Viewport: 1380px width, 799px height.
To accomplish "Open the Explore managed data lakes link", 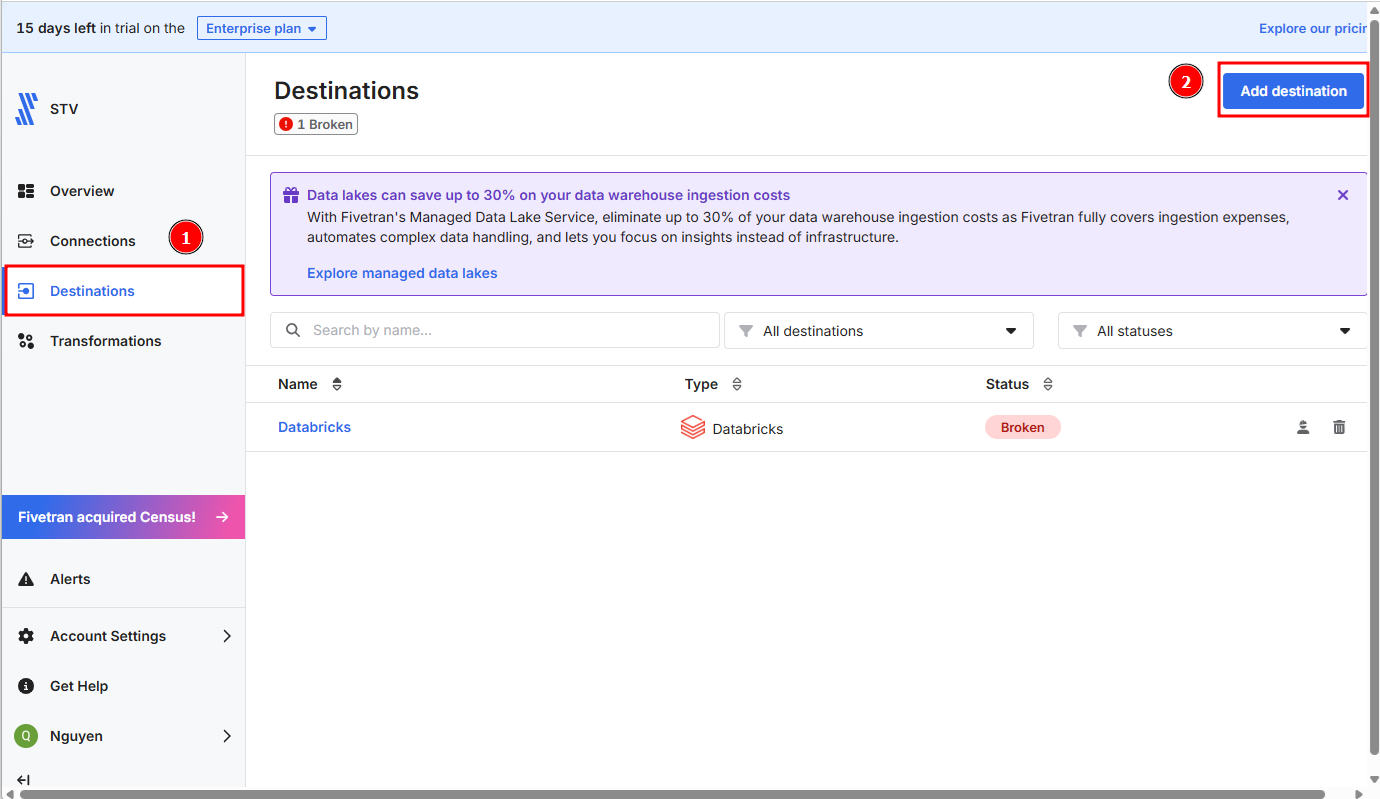I will point(402,273).
